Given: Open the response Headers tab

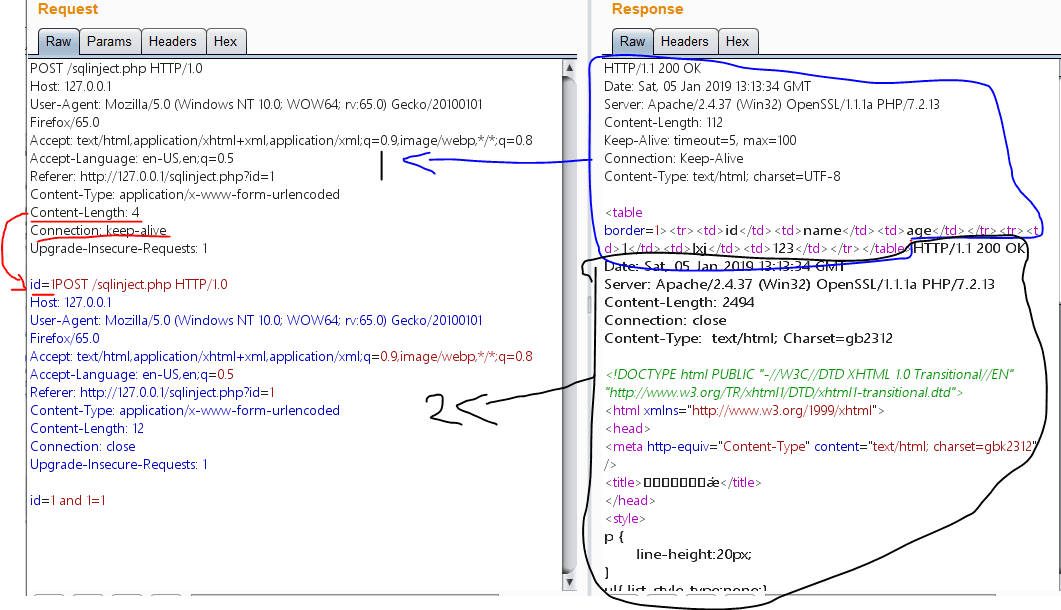Looking at the screenshot, I should 685,41.
